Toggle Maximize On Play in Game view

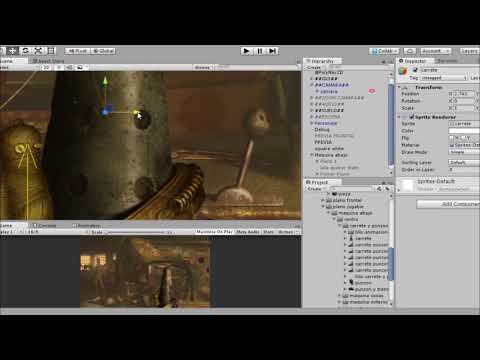(x=214, y=232)
